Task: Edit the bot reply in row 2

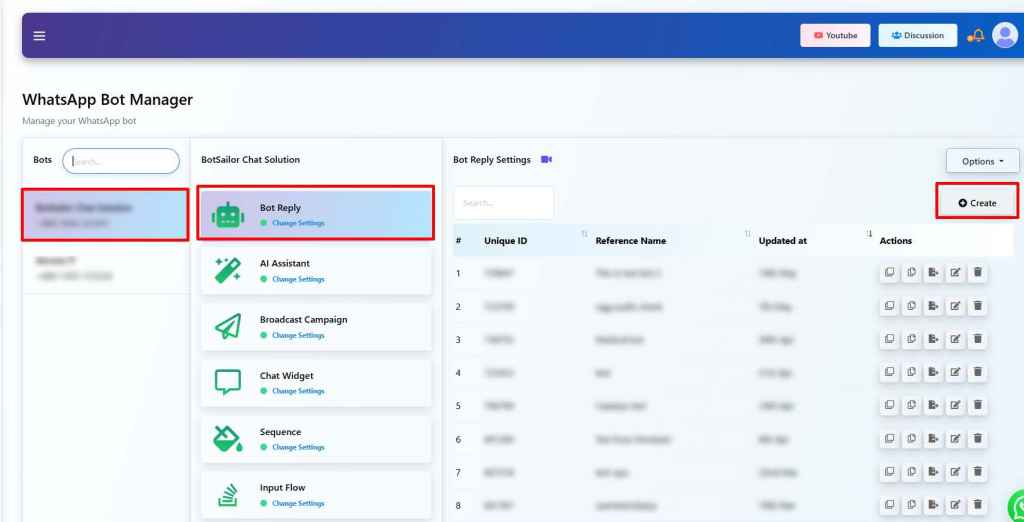Action: click(955, 306)
